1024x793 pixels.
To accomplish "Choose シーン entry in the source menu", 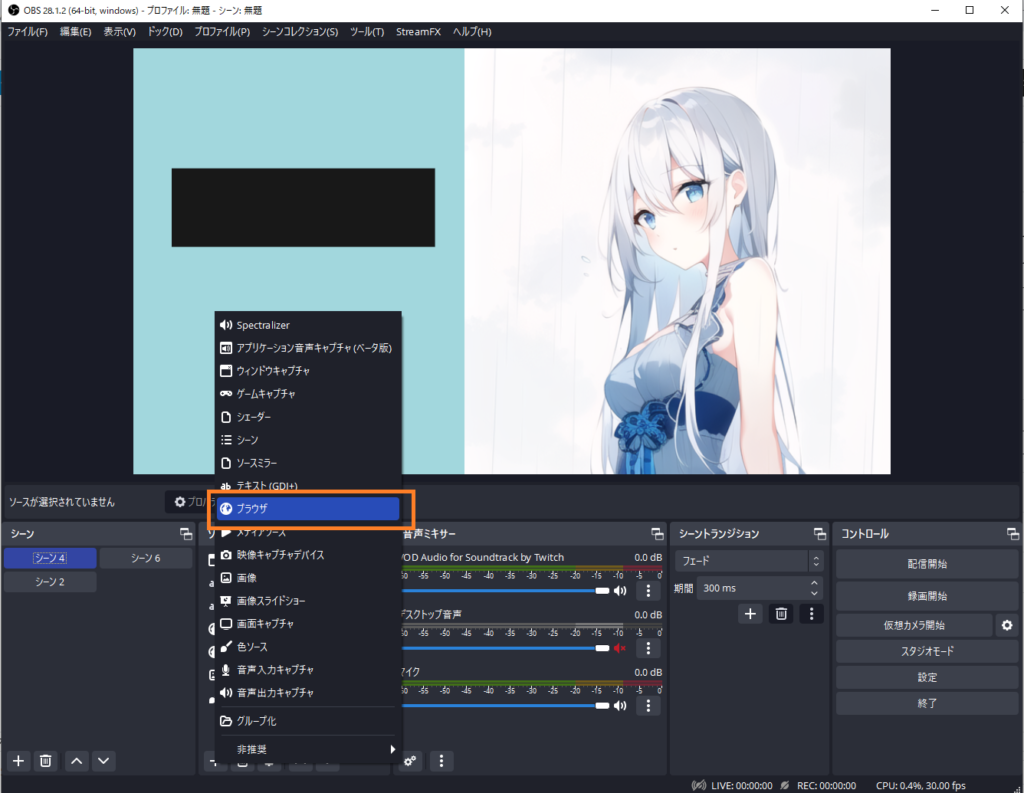I will pyautogui.click(x=308, y=440).
